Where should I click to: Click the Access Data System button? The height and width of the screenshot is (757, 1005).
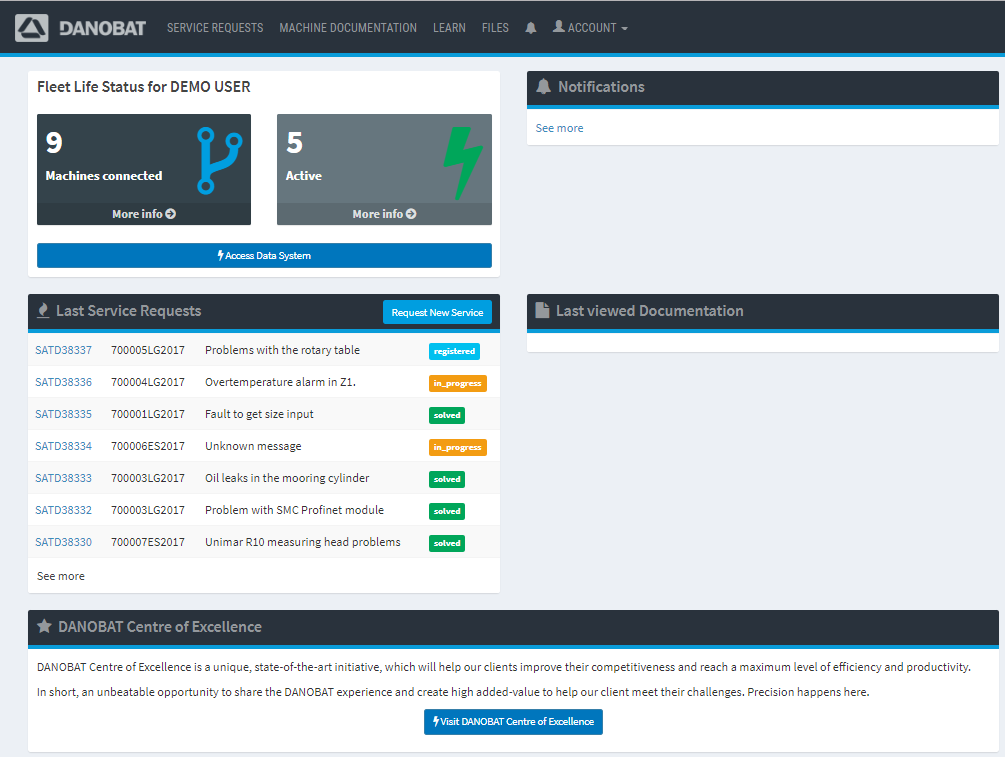[264, 255]
